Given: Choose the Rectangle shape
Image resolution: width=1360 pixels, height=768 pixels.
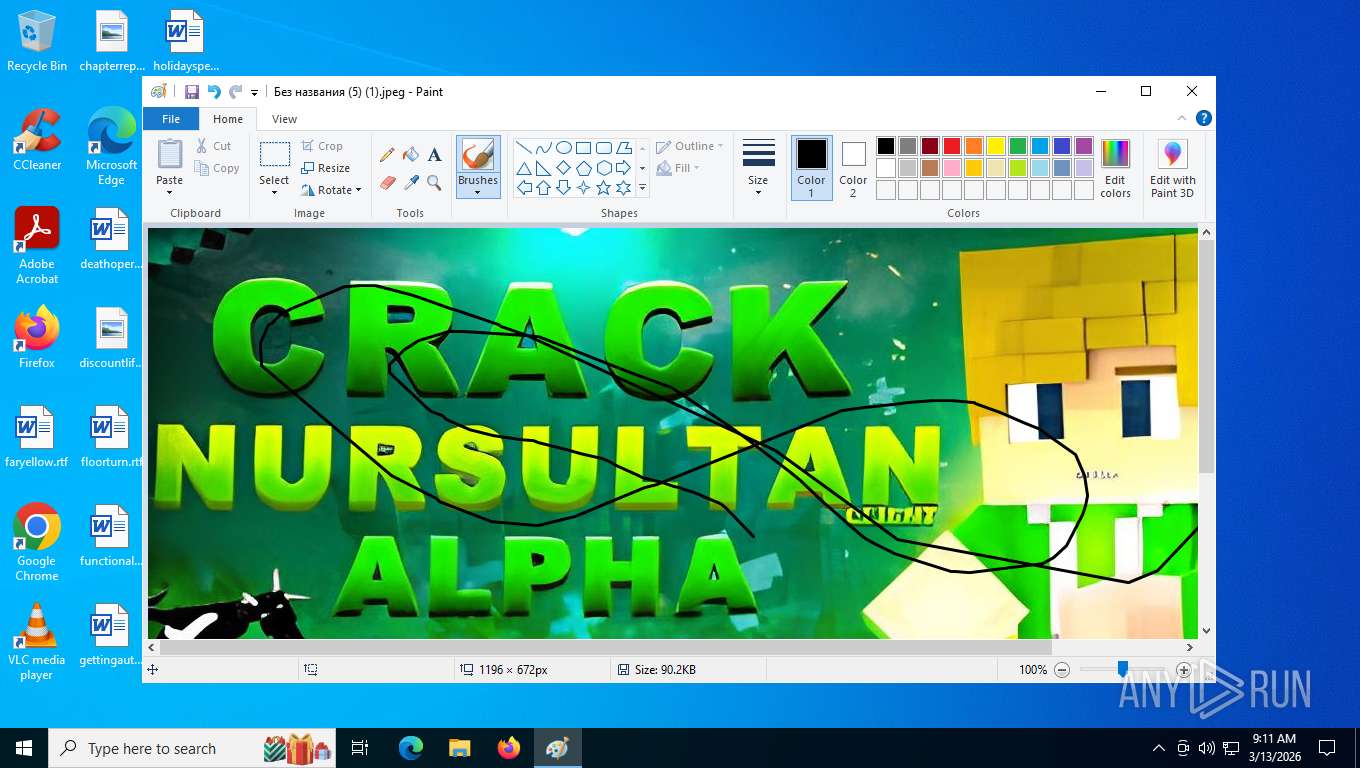Looking at the screenshot, I should coord(584,147).
